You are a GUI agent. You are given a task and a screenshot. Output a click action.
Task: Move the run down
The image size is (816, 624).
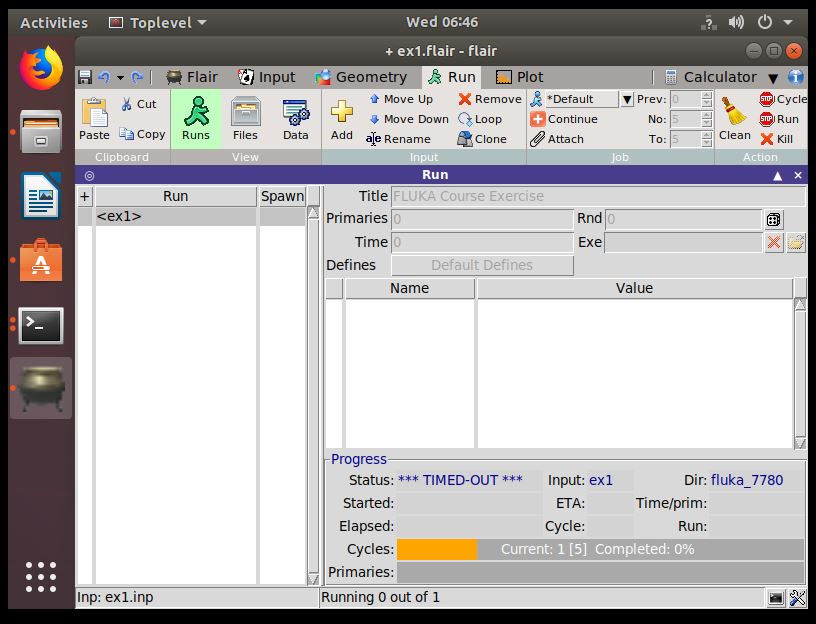(x=409, y=119)
